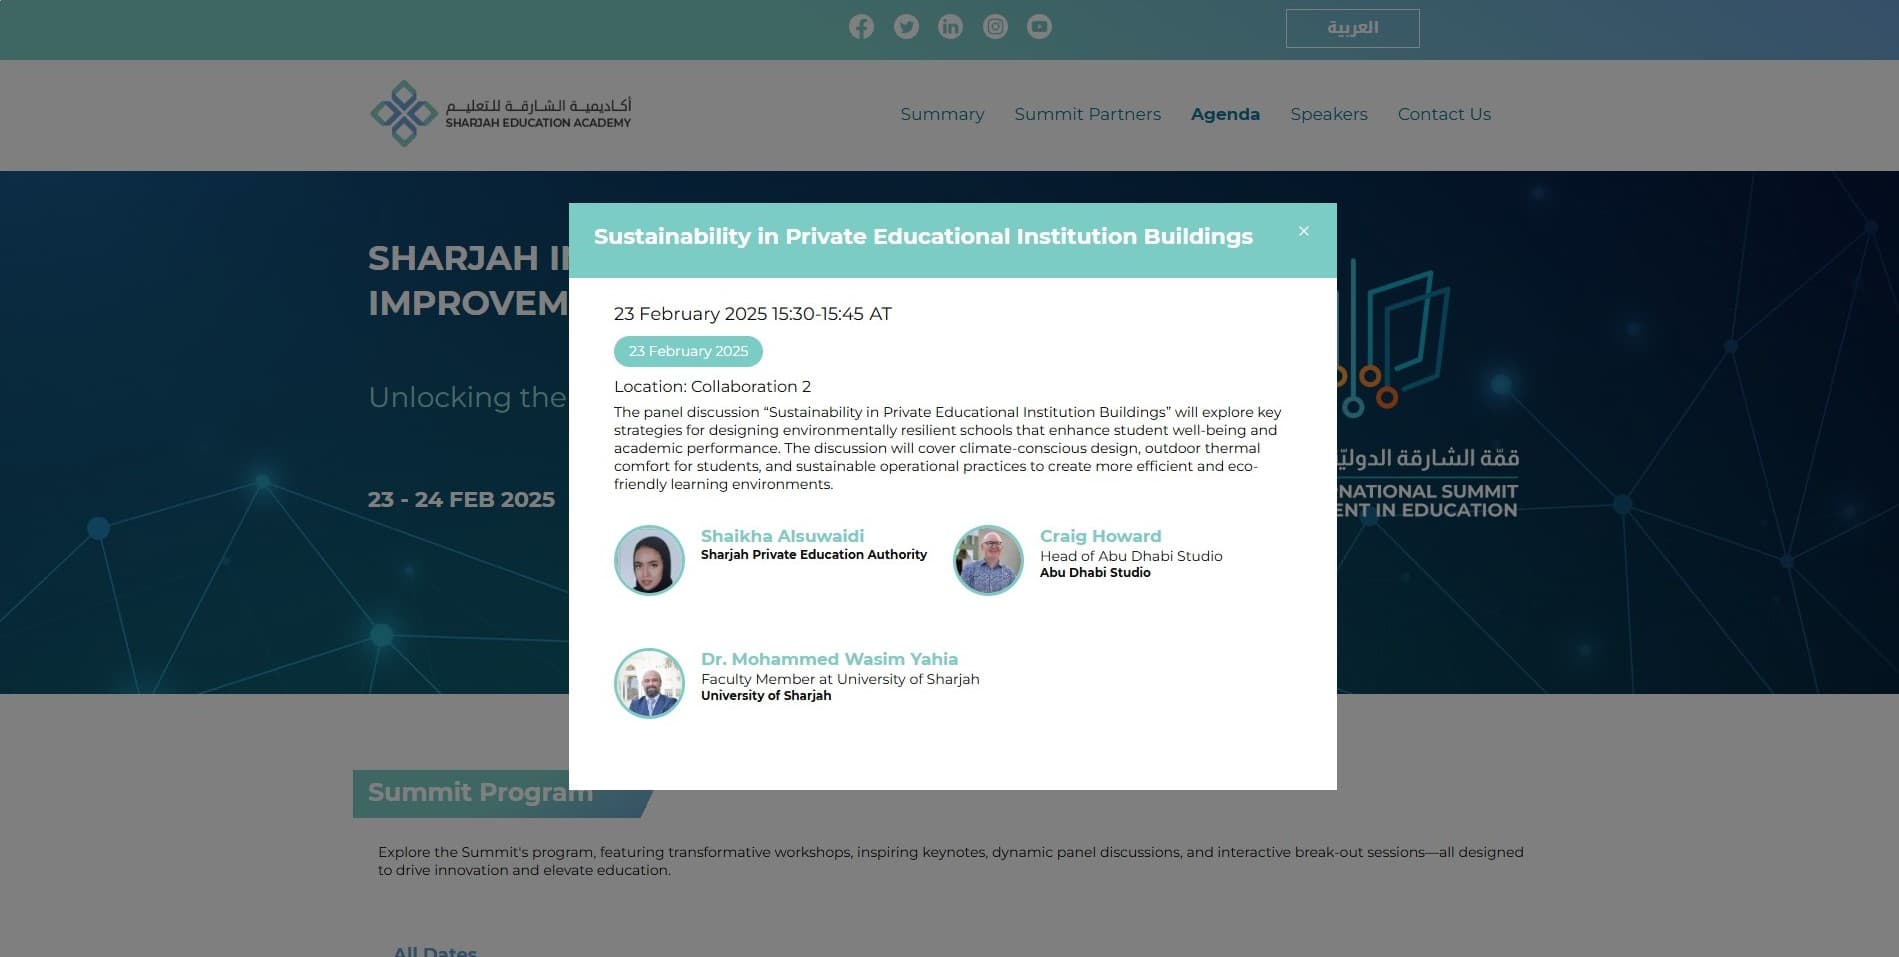This screenshot has width=1899, height=957.
Task: Navigate to the Speakers section
Action: click(1328, 114)
